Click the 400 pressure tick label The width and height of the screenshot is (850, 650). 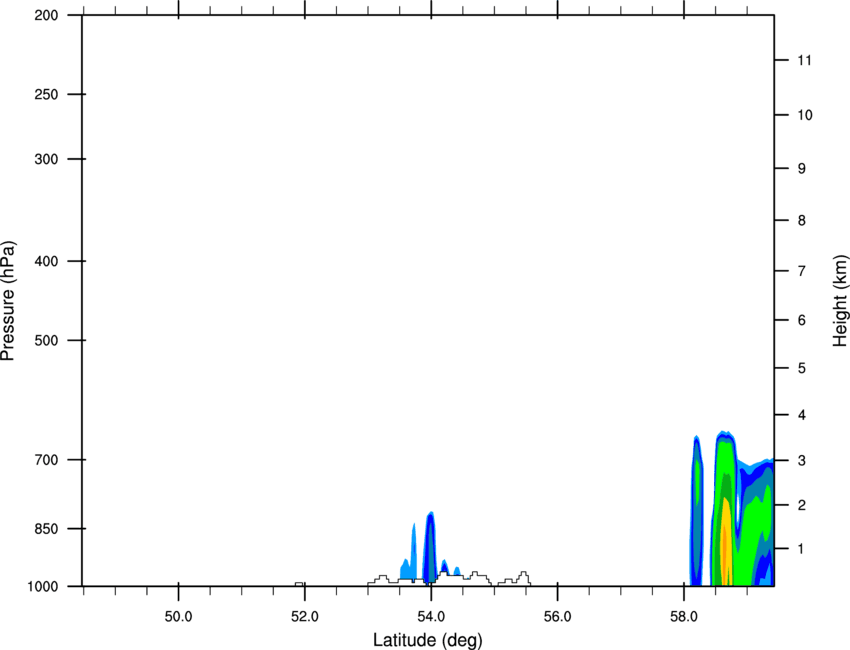pos(46,261)
